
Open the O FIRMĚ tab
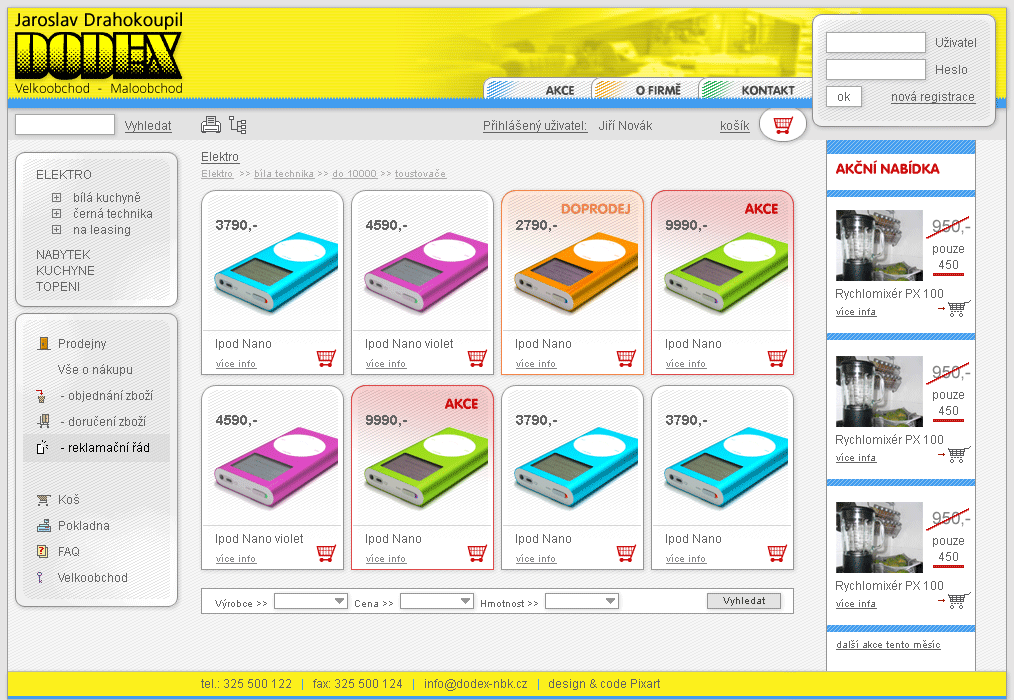tap(646, 89)
